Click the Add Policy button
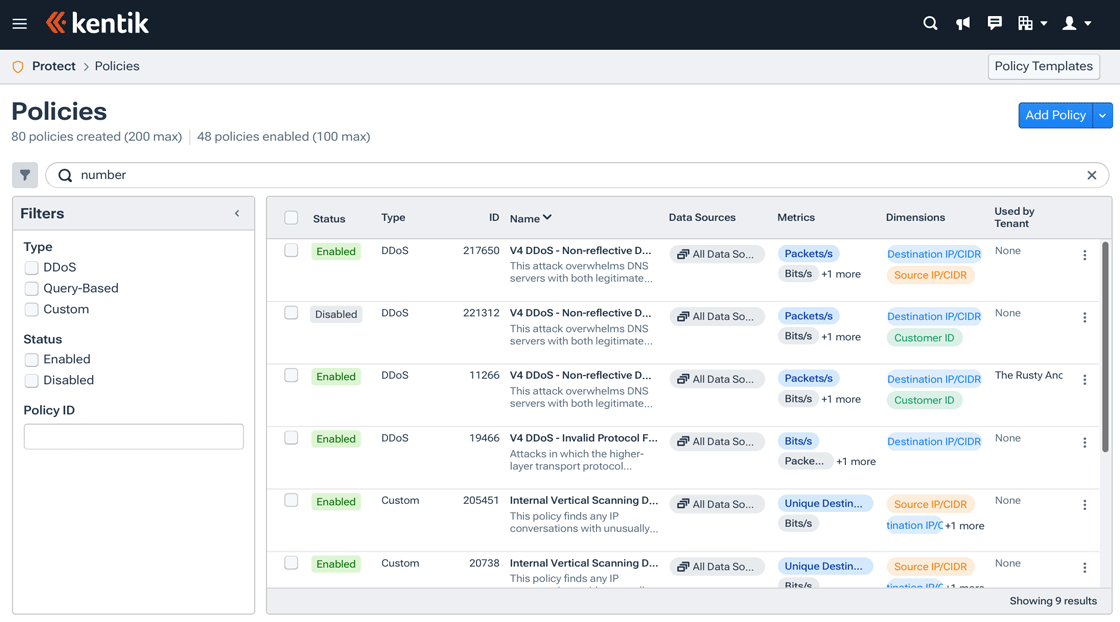Image resolution: width=1120 pixels, height=622 pixels. coord(1055,115)
